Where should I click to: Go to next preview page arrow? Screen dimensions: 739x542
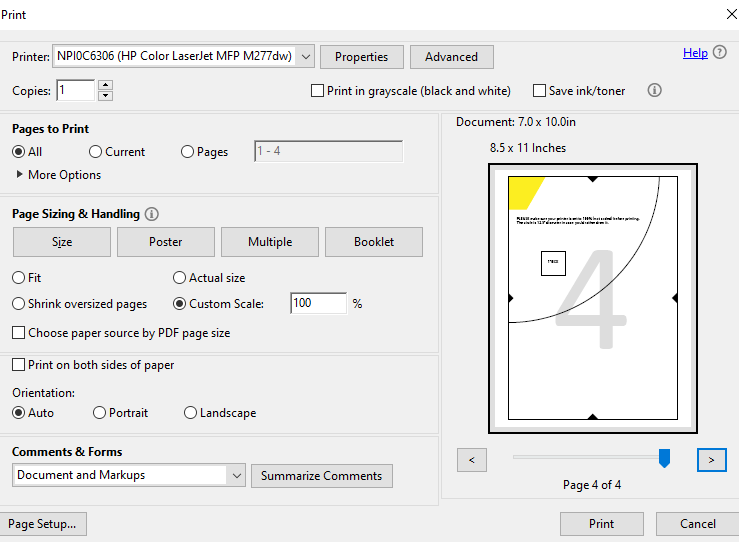[x=711, y=460]
